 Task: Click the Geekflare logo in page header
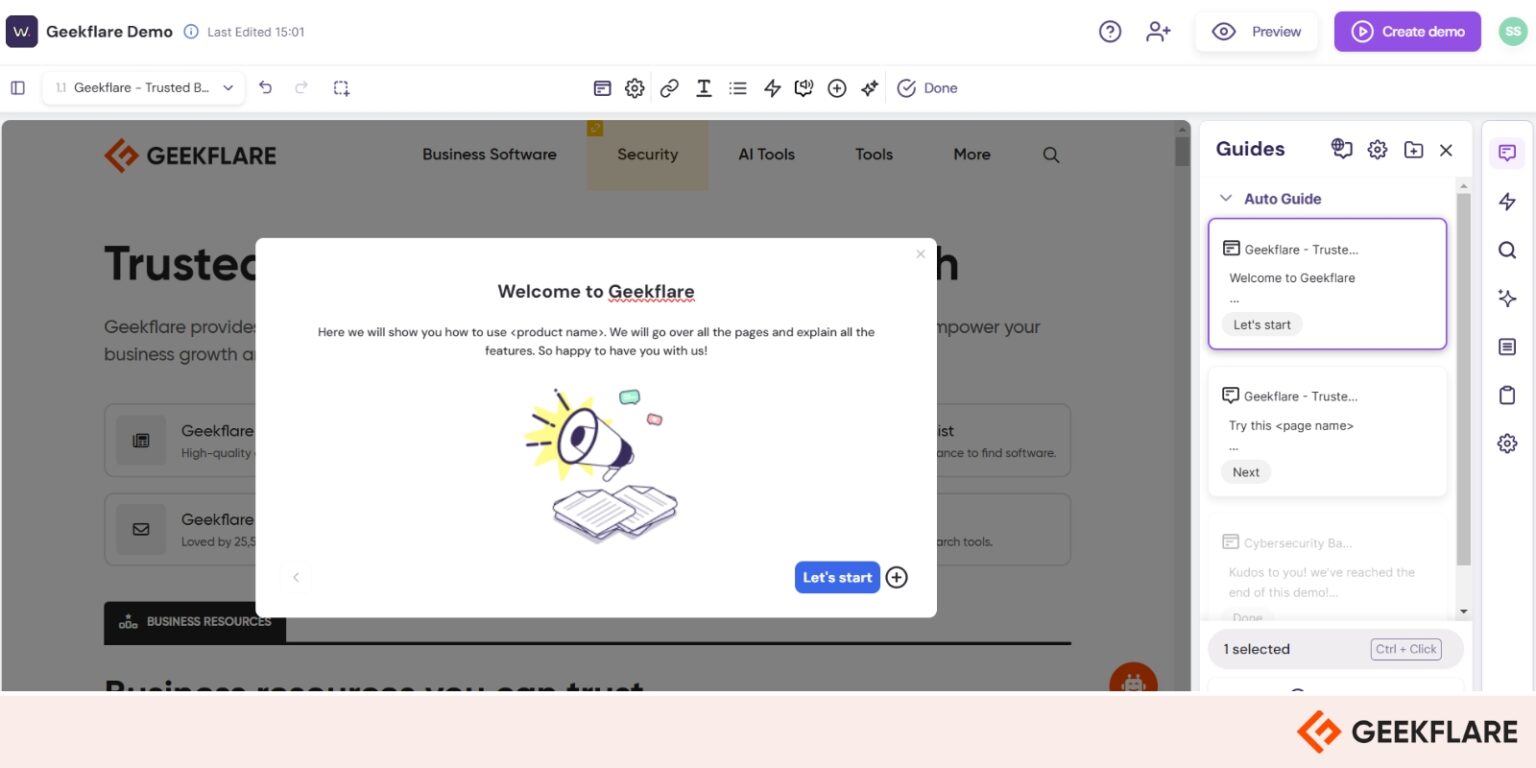coord(190,155)
